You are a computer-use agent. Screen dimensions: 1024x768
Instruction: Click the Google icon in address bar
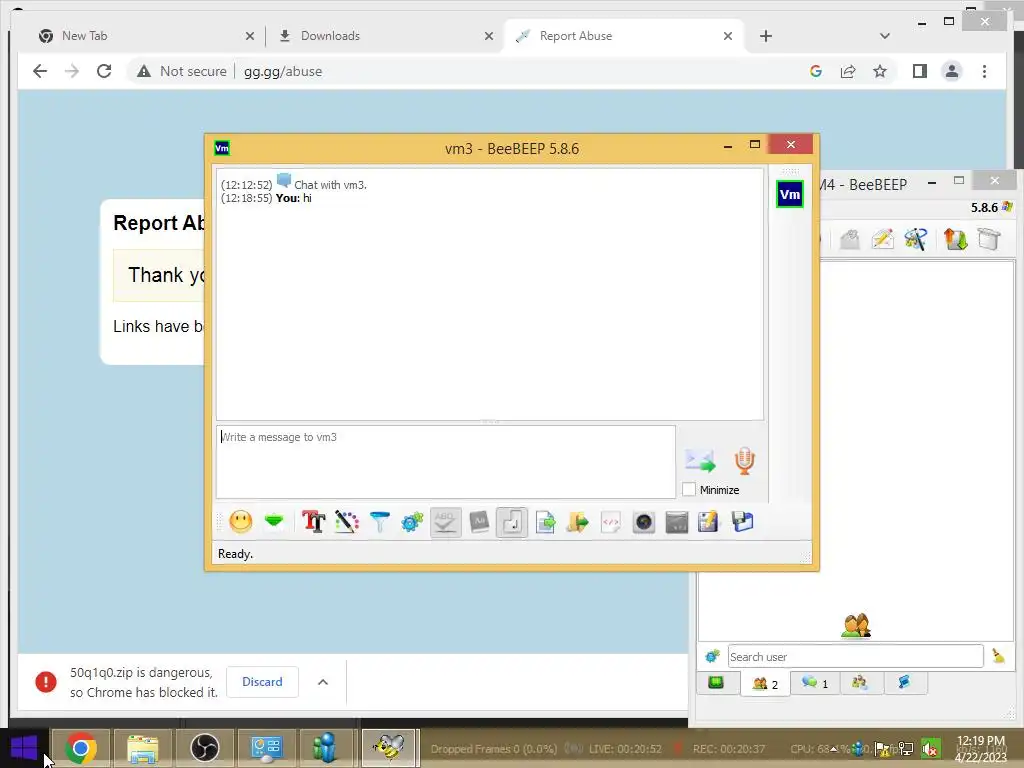point(816,71)
